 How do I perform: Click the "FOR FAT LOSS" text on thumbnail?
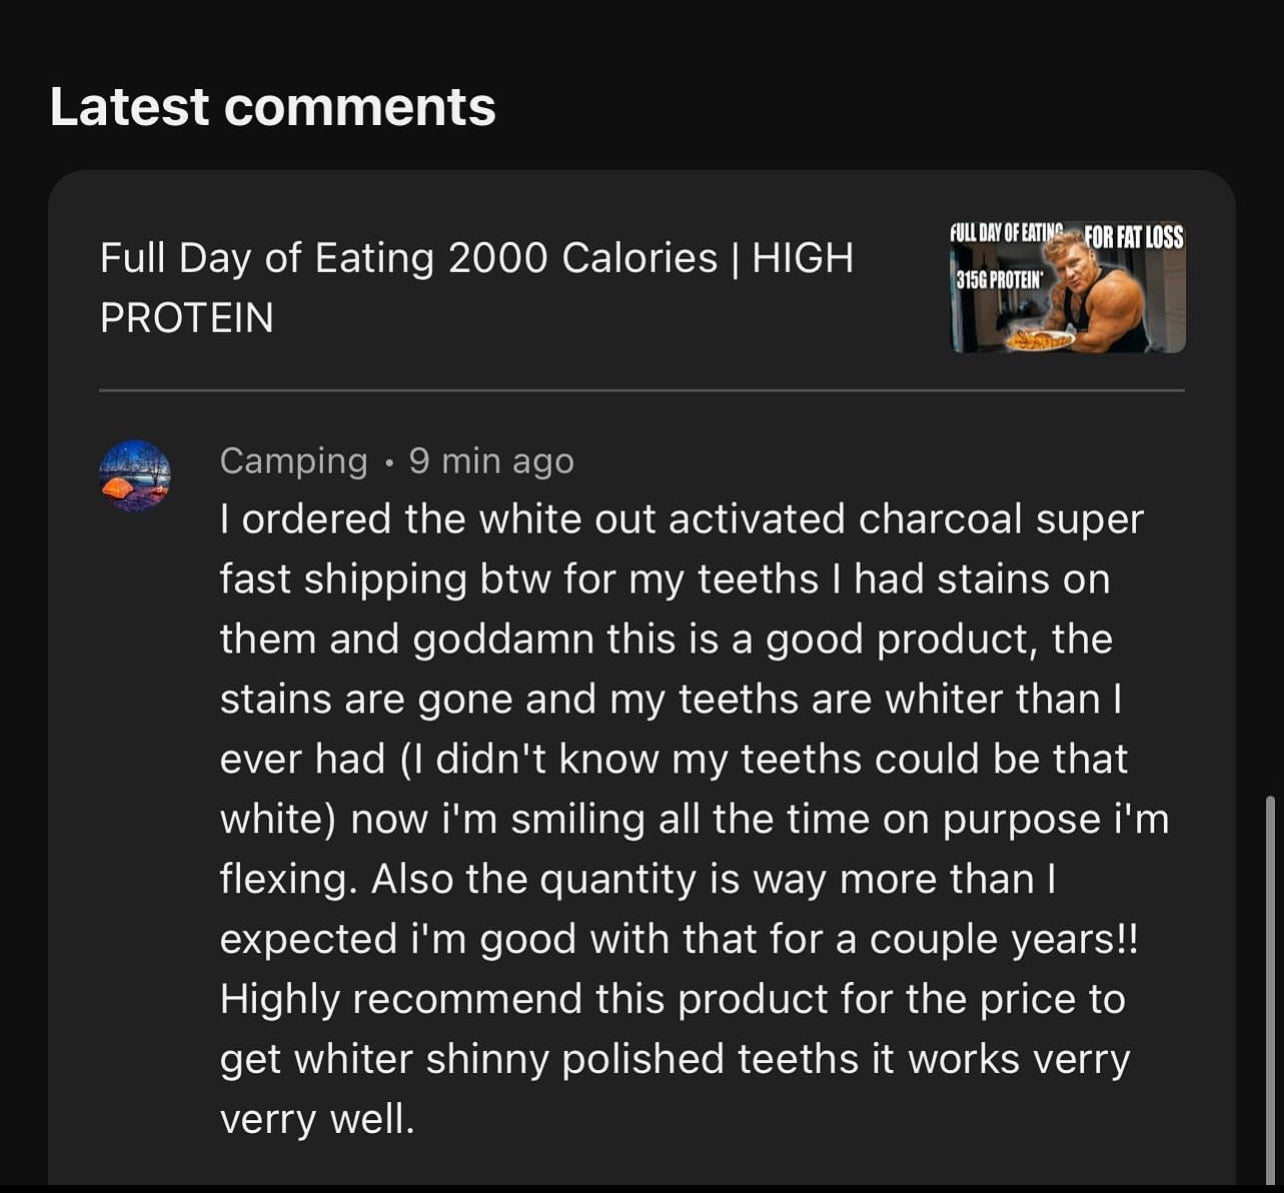1134,238
